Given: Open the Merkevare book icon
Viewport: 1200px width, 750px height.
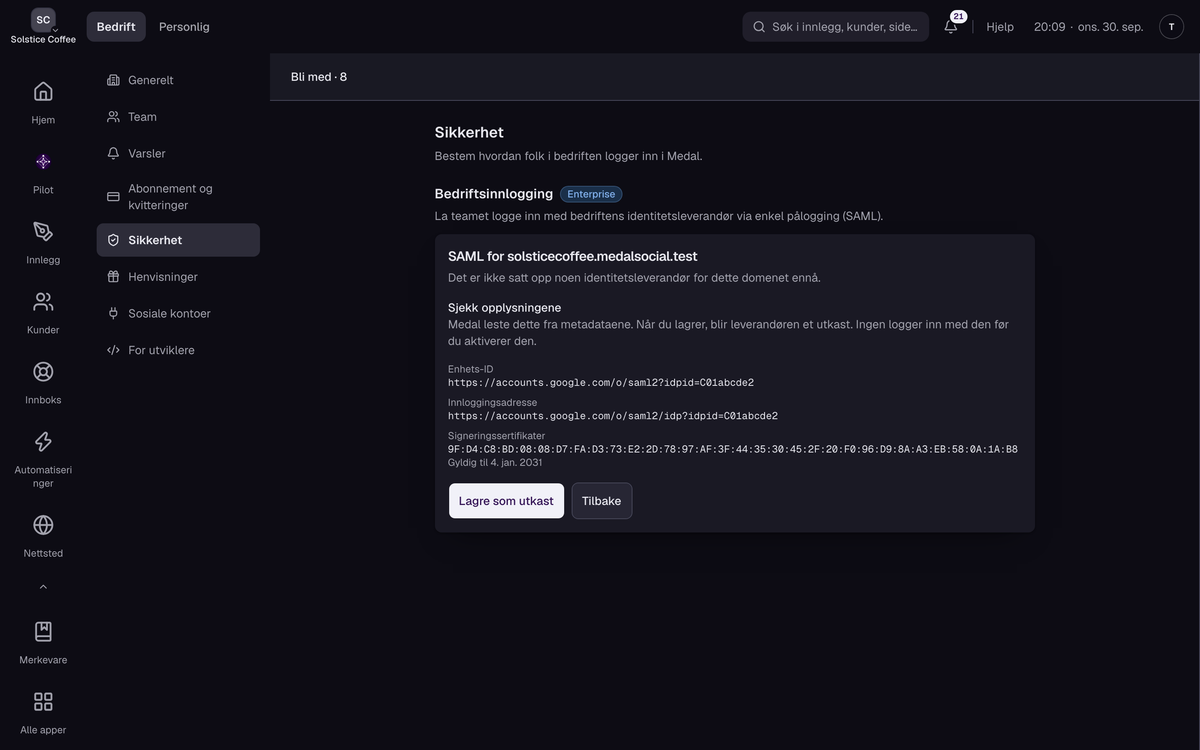Looking at the screenshot, I should (x=43, y=632).
